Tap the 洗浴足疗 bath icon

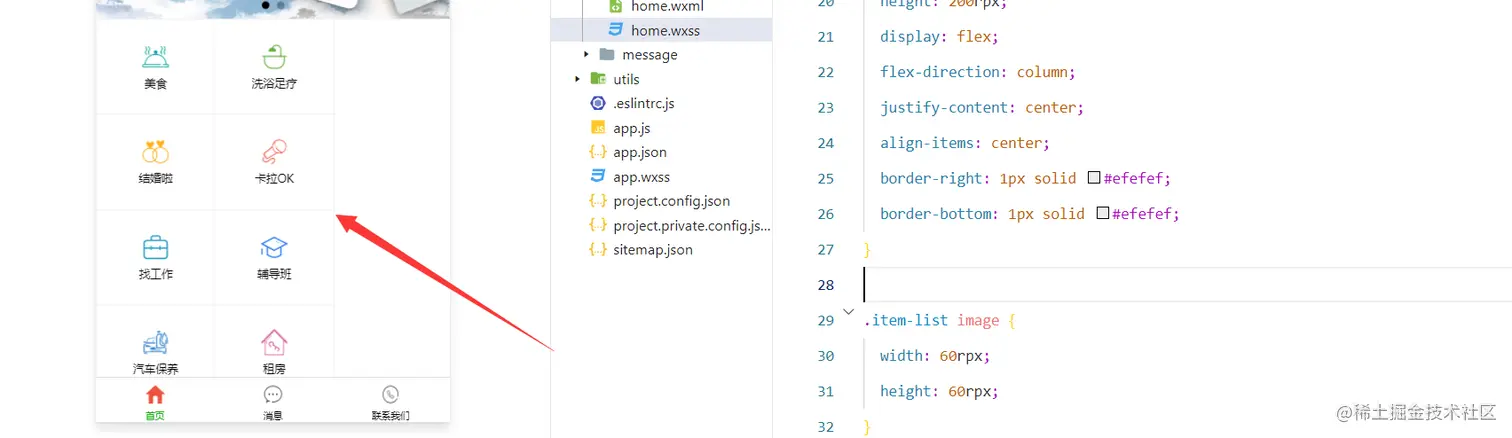[274, 56]
